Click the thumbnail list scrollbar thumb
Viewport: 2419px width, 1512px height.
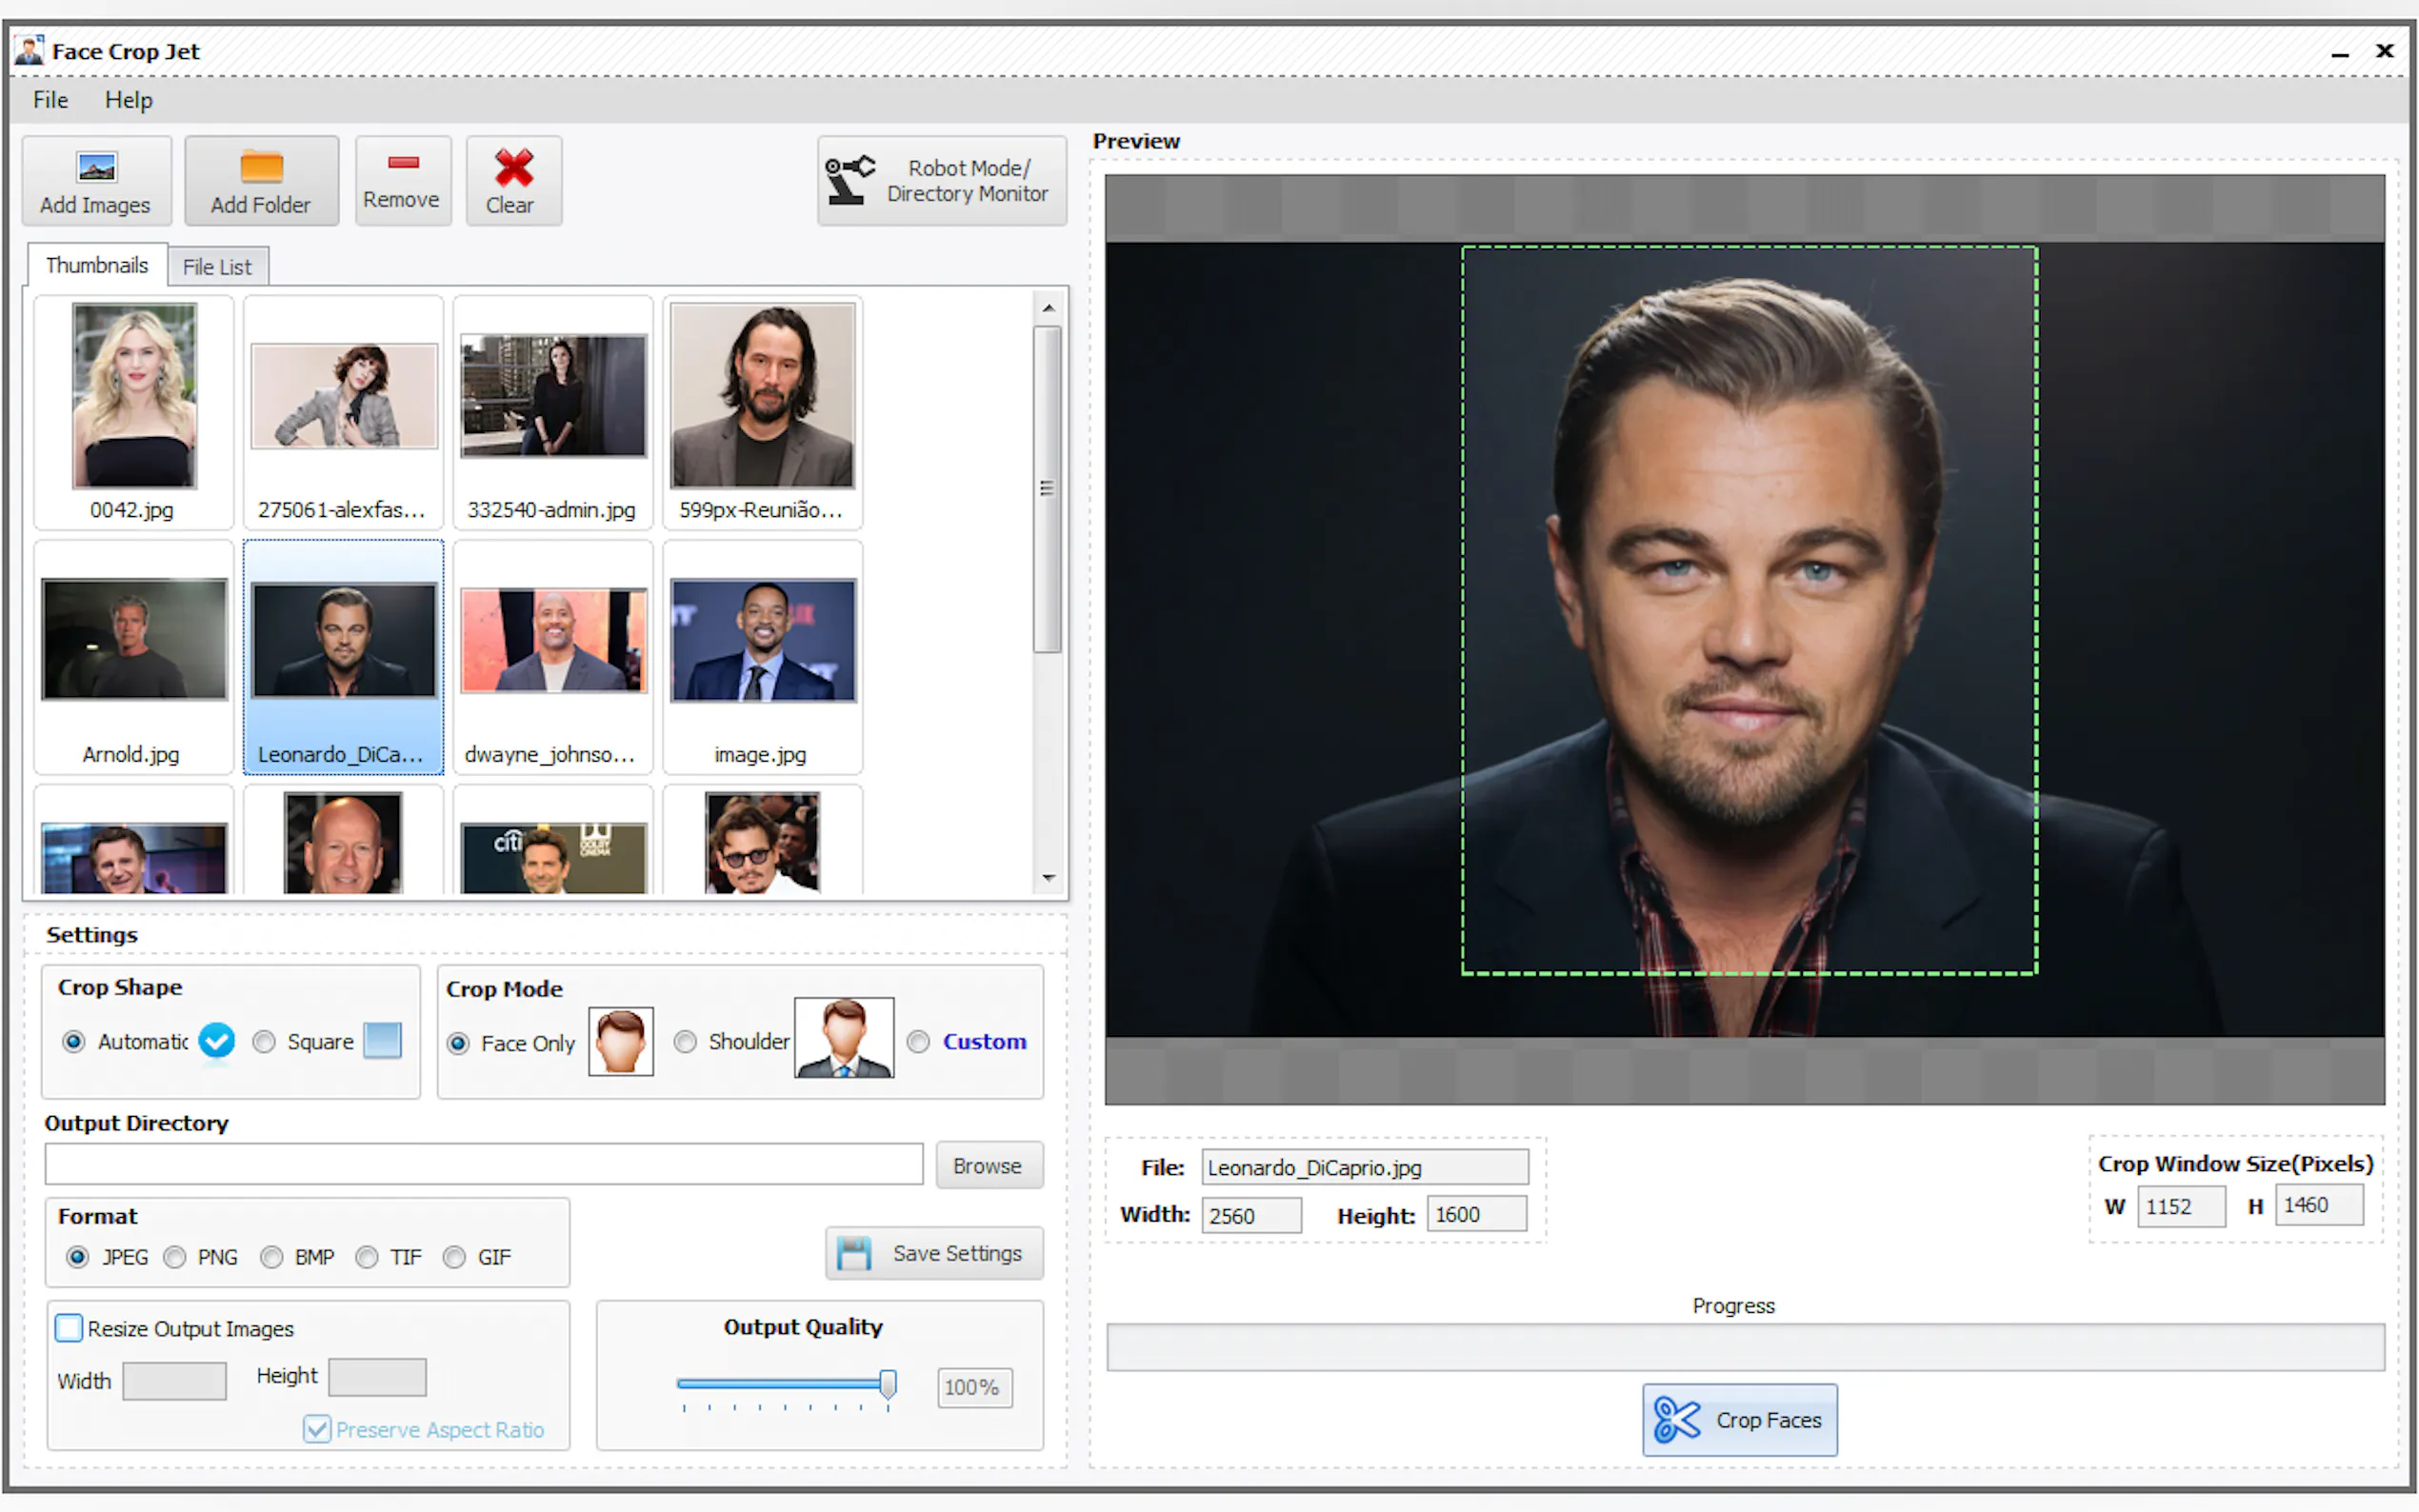(1047, 488)
